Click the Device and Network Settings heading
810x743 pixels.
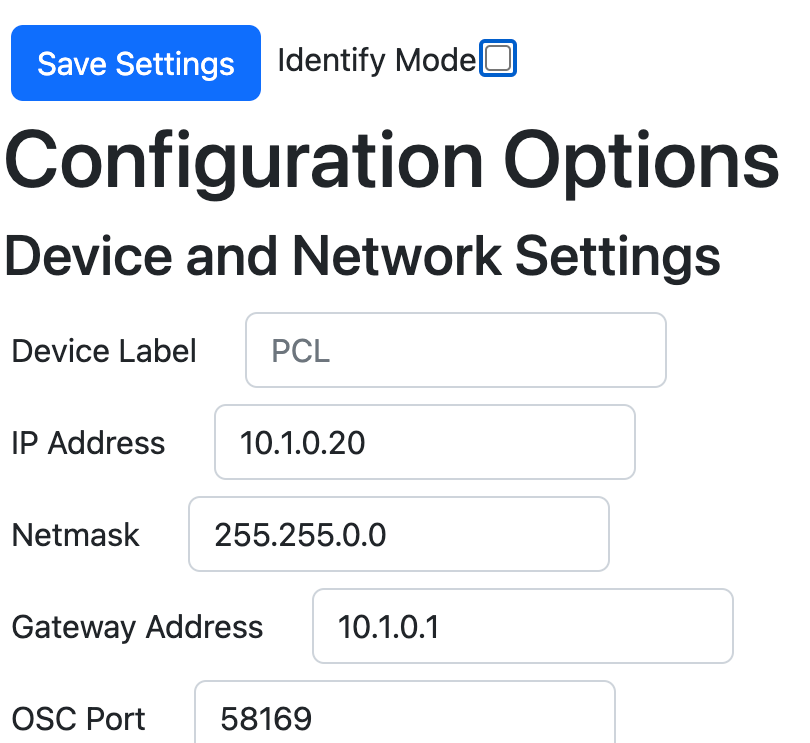pyautogui.click(x=362, y=256)
